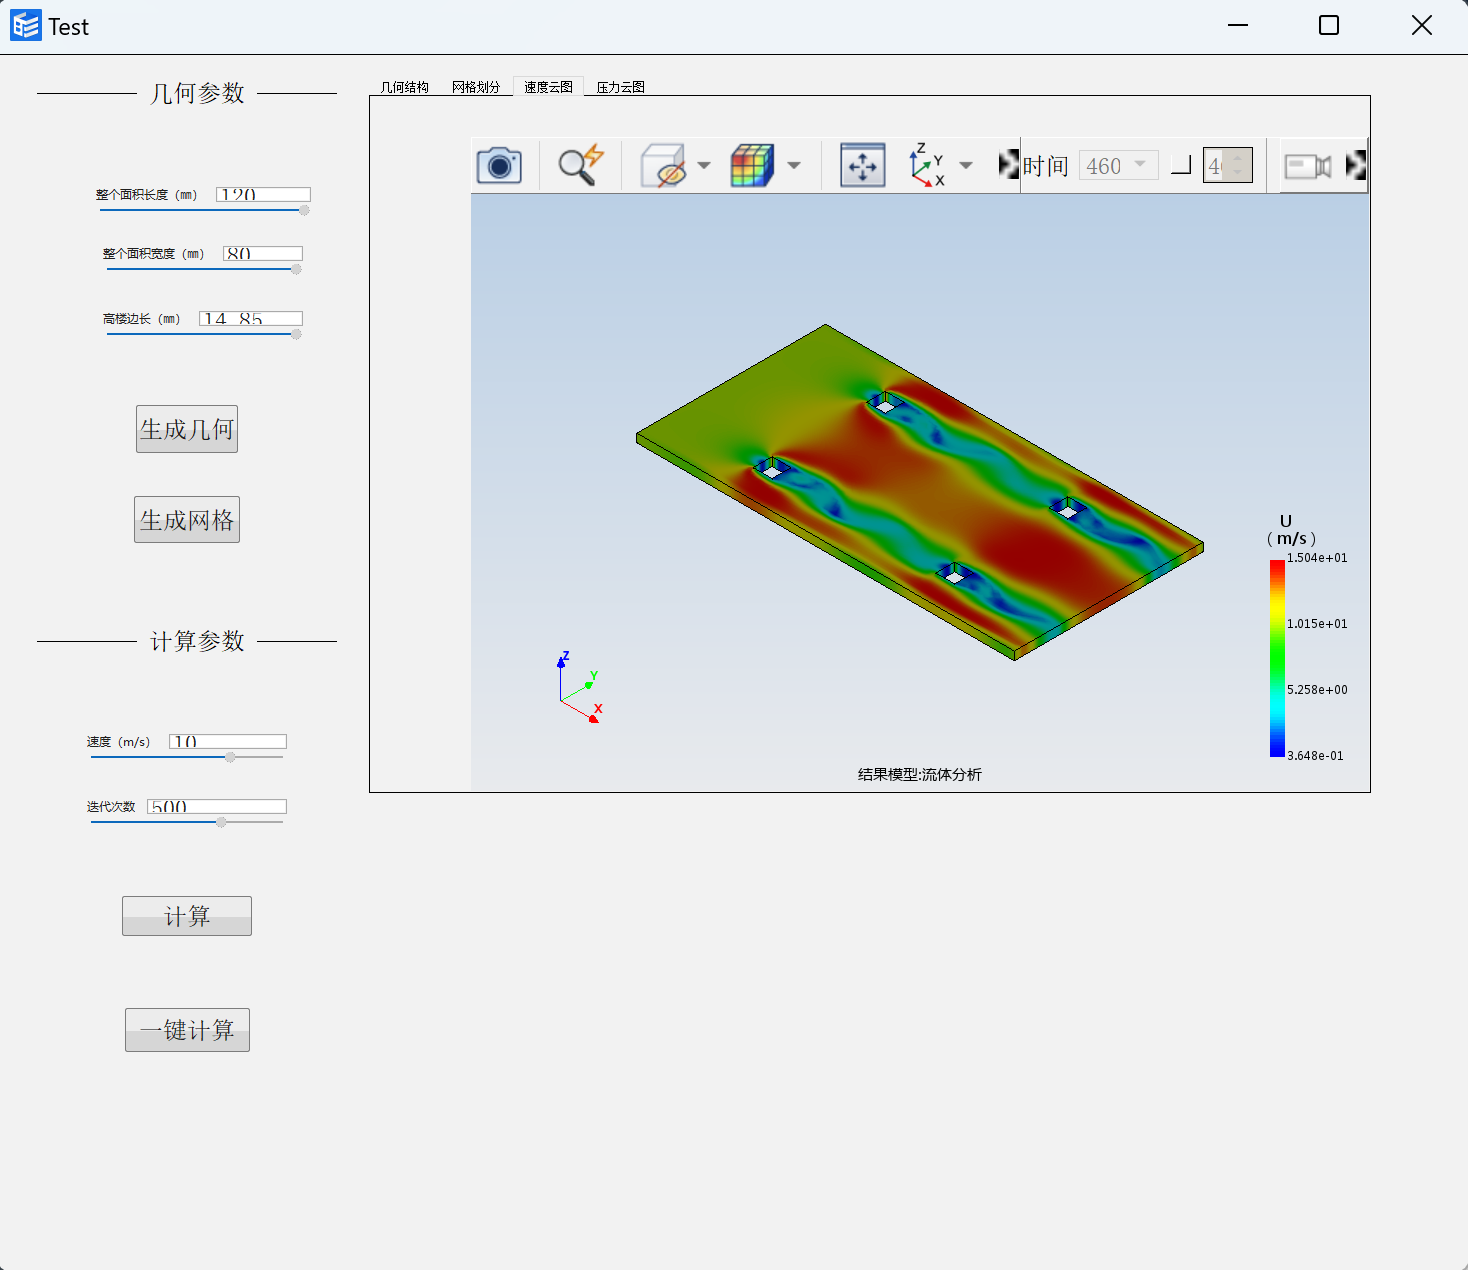Click the 生成几何 button
This screenshot has height=1270, width=1468.
pyautogui.click(x=187, y=429)
